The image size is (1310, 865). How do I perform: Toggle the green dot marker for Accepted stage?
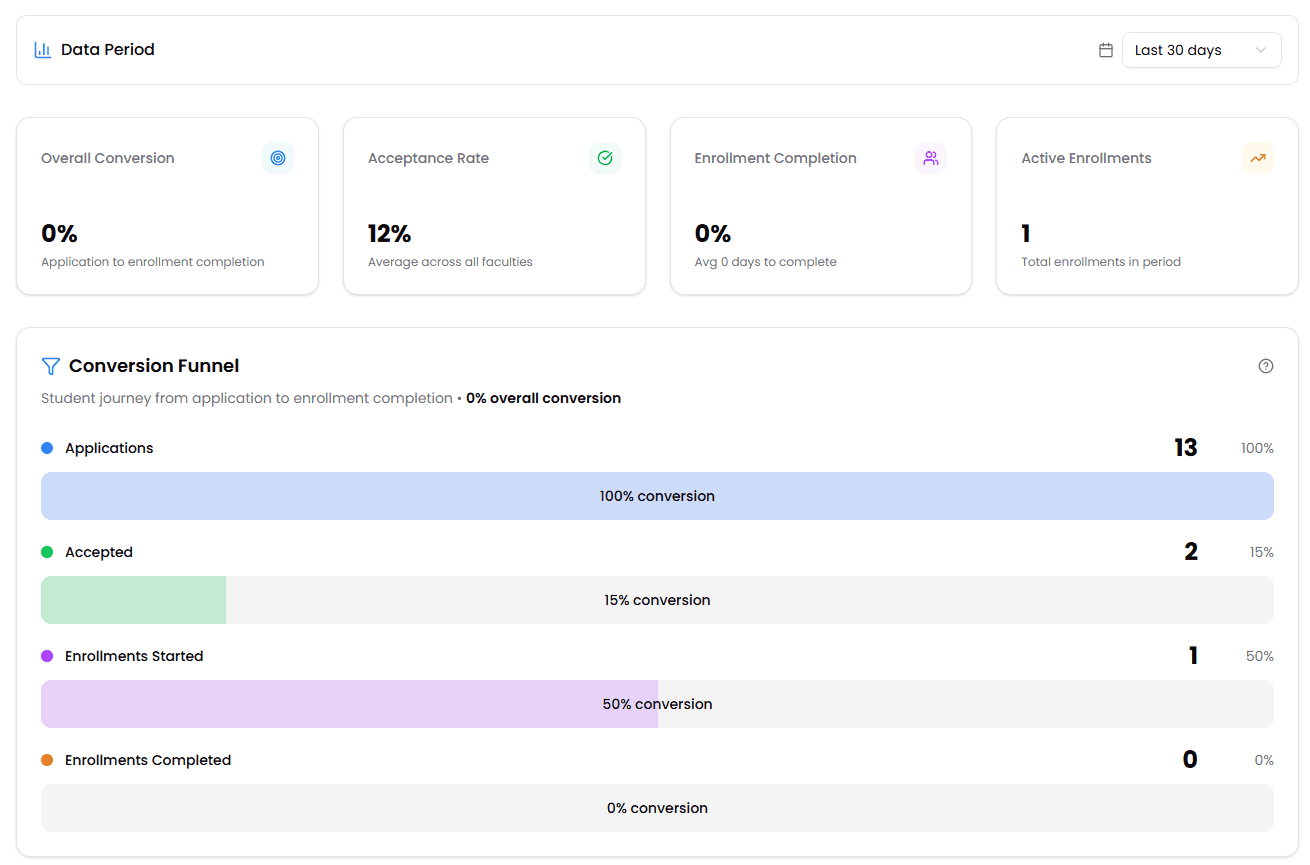(46, 551)
